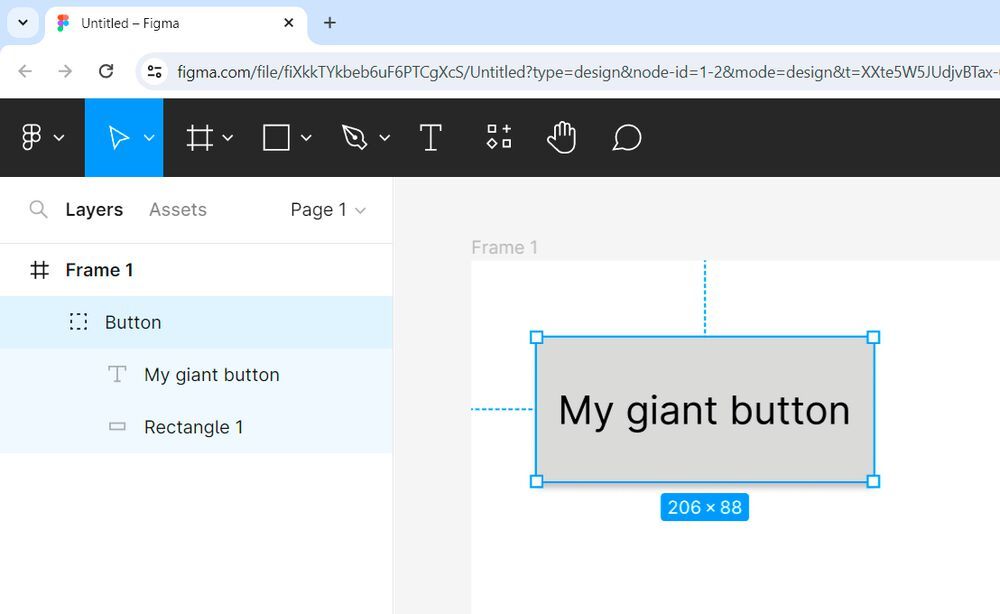This screenshot has width=1000, height=614.
Task: Expand the Move tool options chevron
Action: click(149, 137)
